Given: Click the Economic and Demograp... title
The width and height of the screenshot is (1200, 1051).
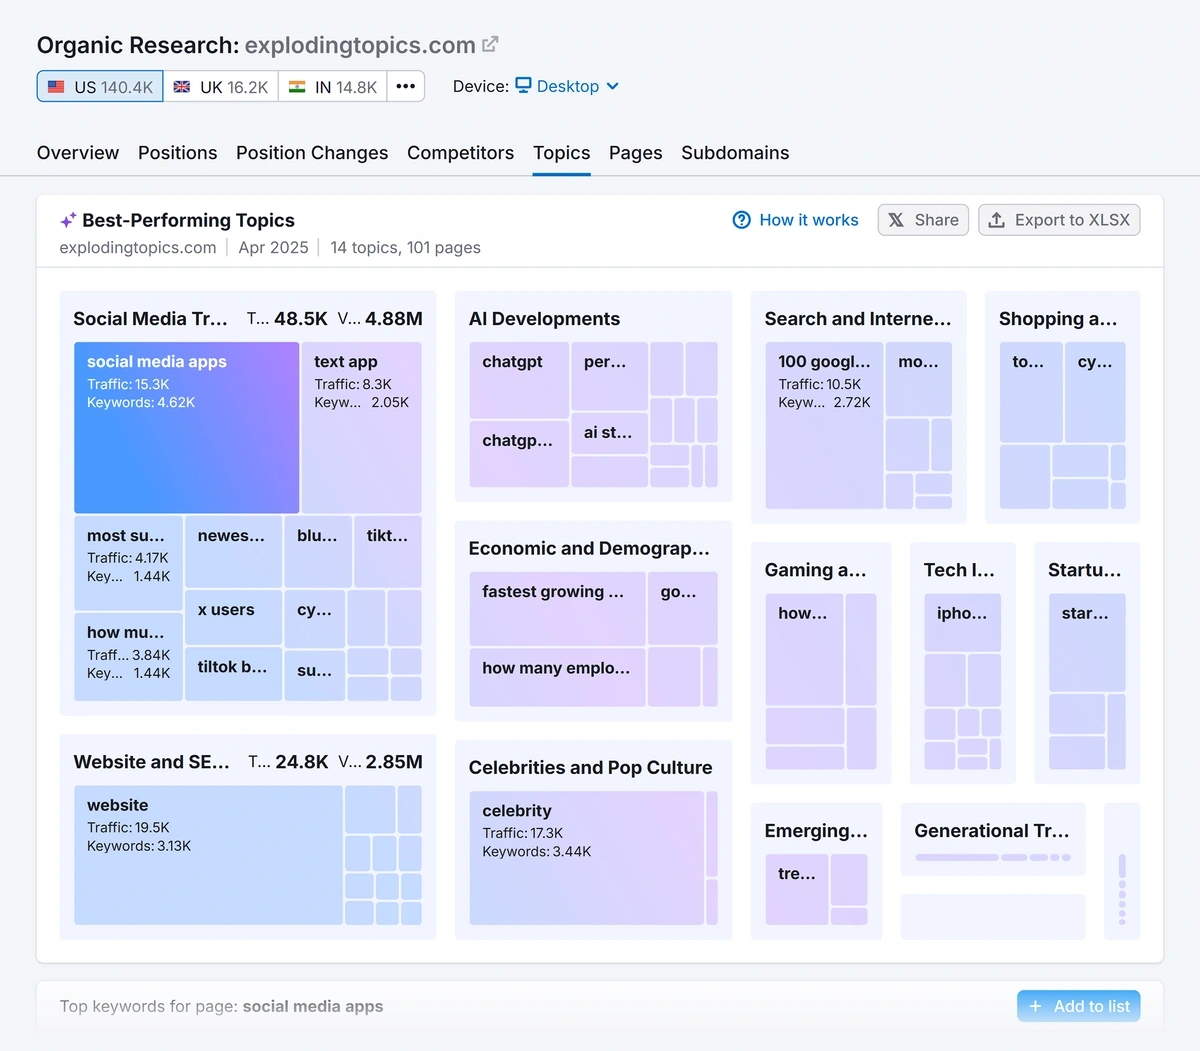Looking at the screenshot, I should click(x=589, y=549).
